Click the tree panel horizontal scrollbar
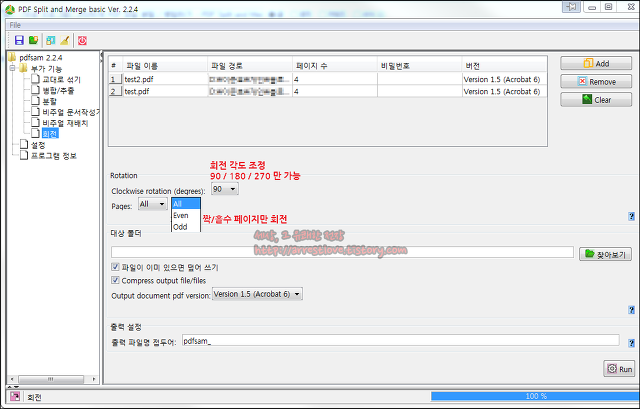 [51, 379]
